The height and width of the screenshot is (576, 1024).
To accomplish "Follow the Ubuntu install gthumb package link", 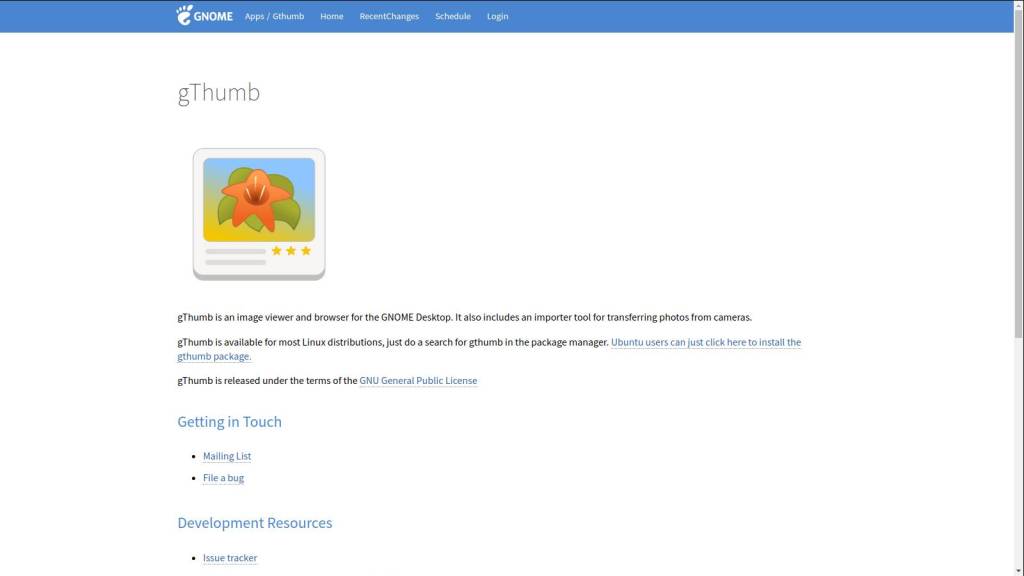I will click(x=705, y=342).
